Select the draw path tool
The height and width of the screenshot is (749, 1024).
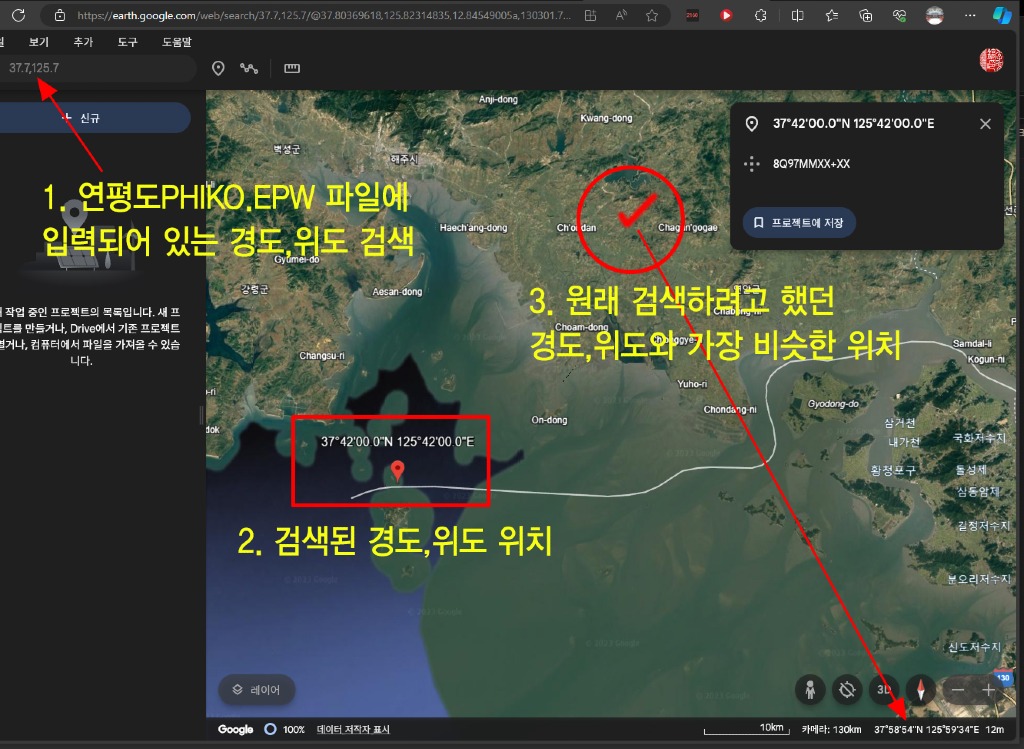pyautogui.click(x=249, y=68)
